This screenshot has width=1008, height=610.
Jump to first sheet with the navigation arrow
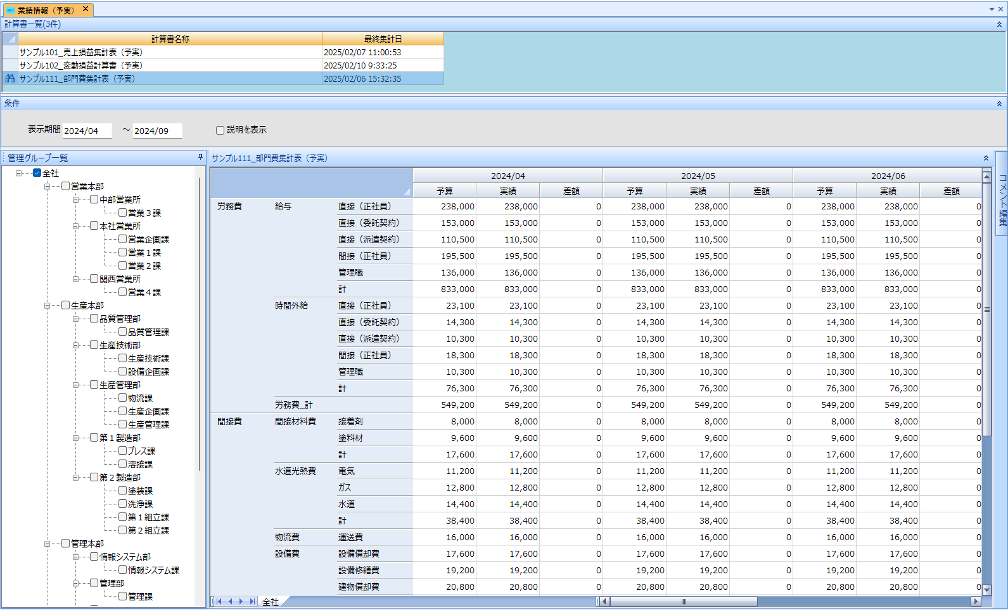[x=219, y=602]
